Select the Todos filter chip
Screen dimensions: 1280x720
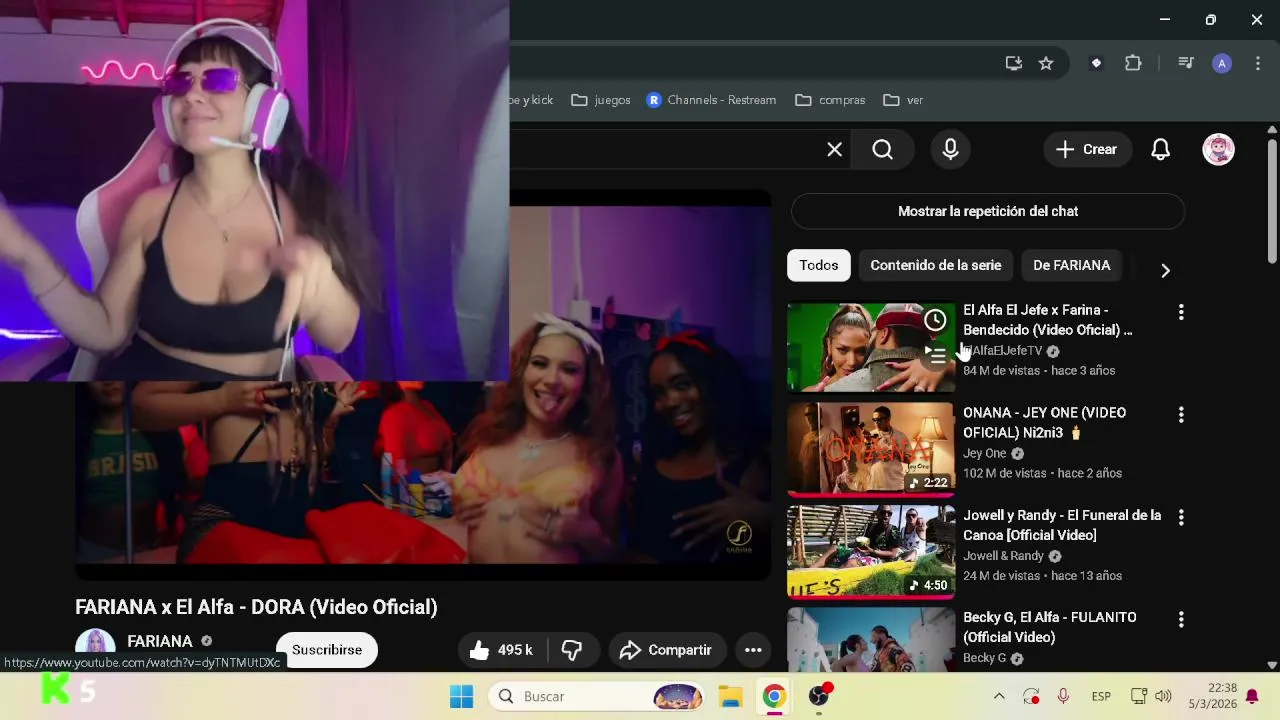[818, 265]
